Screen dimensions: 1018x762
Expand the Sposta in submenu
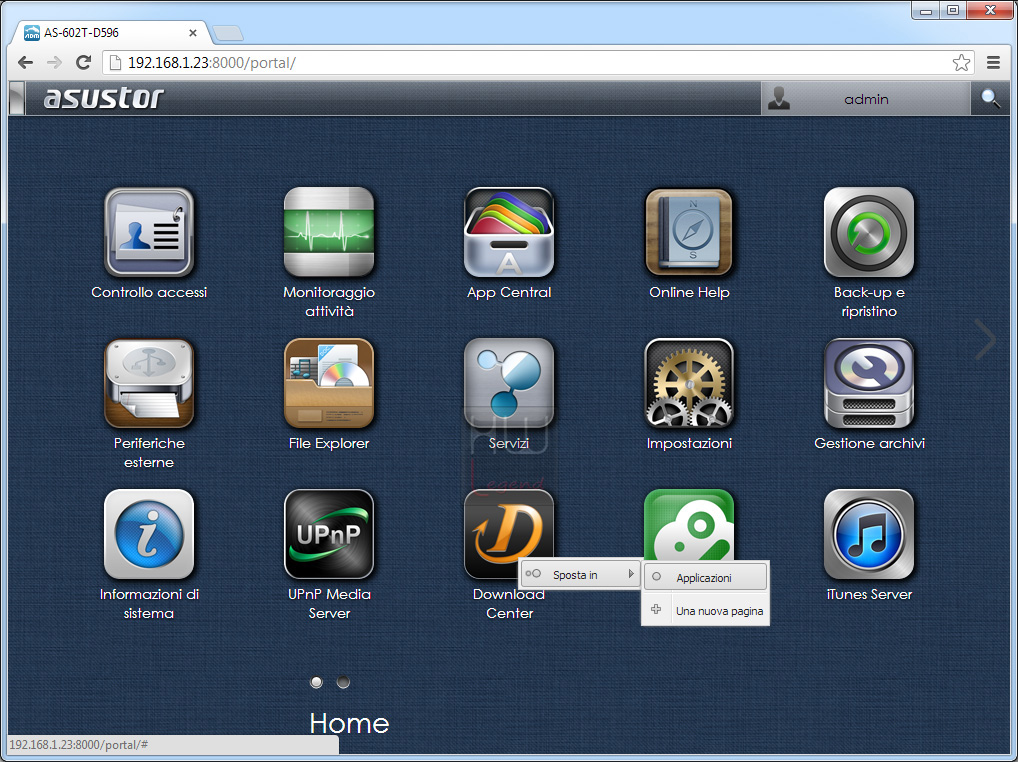[x=580, y=574]
